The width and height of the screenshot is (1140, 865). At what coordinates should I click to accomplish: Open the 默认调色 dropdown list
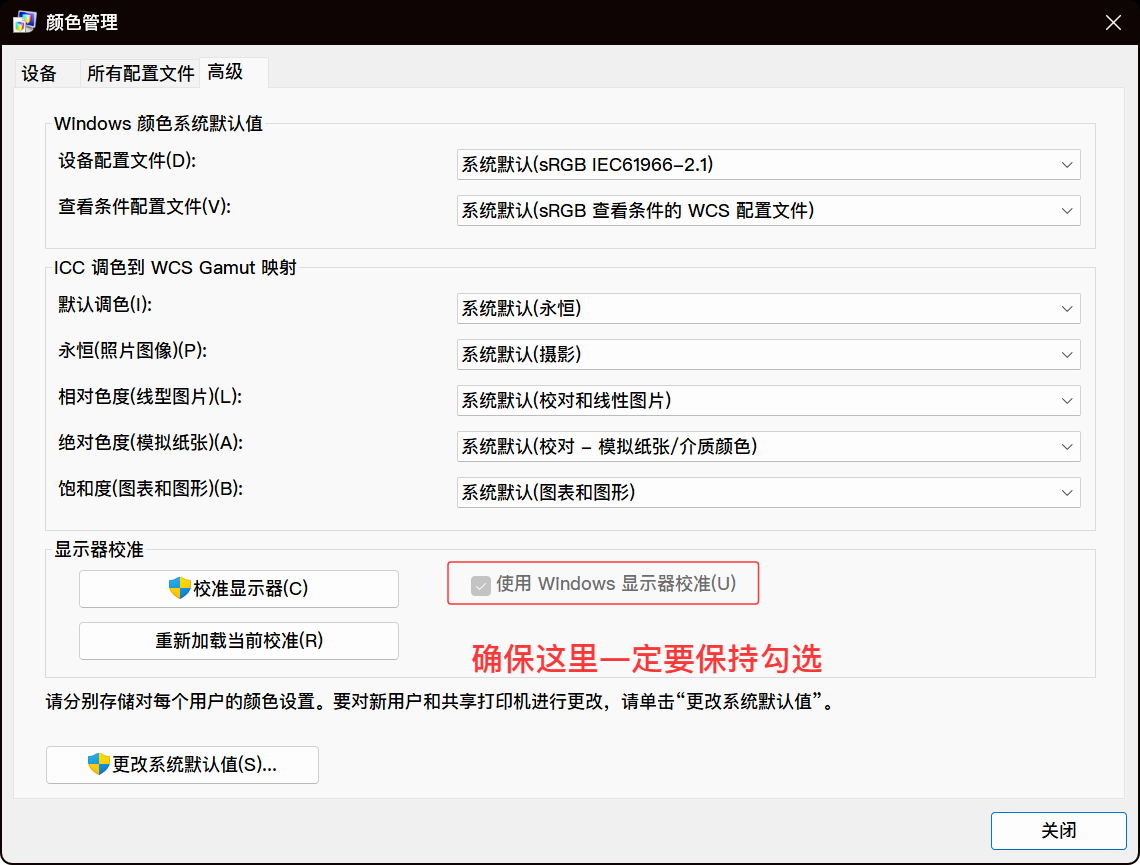(x=768, y=309)
